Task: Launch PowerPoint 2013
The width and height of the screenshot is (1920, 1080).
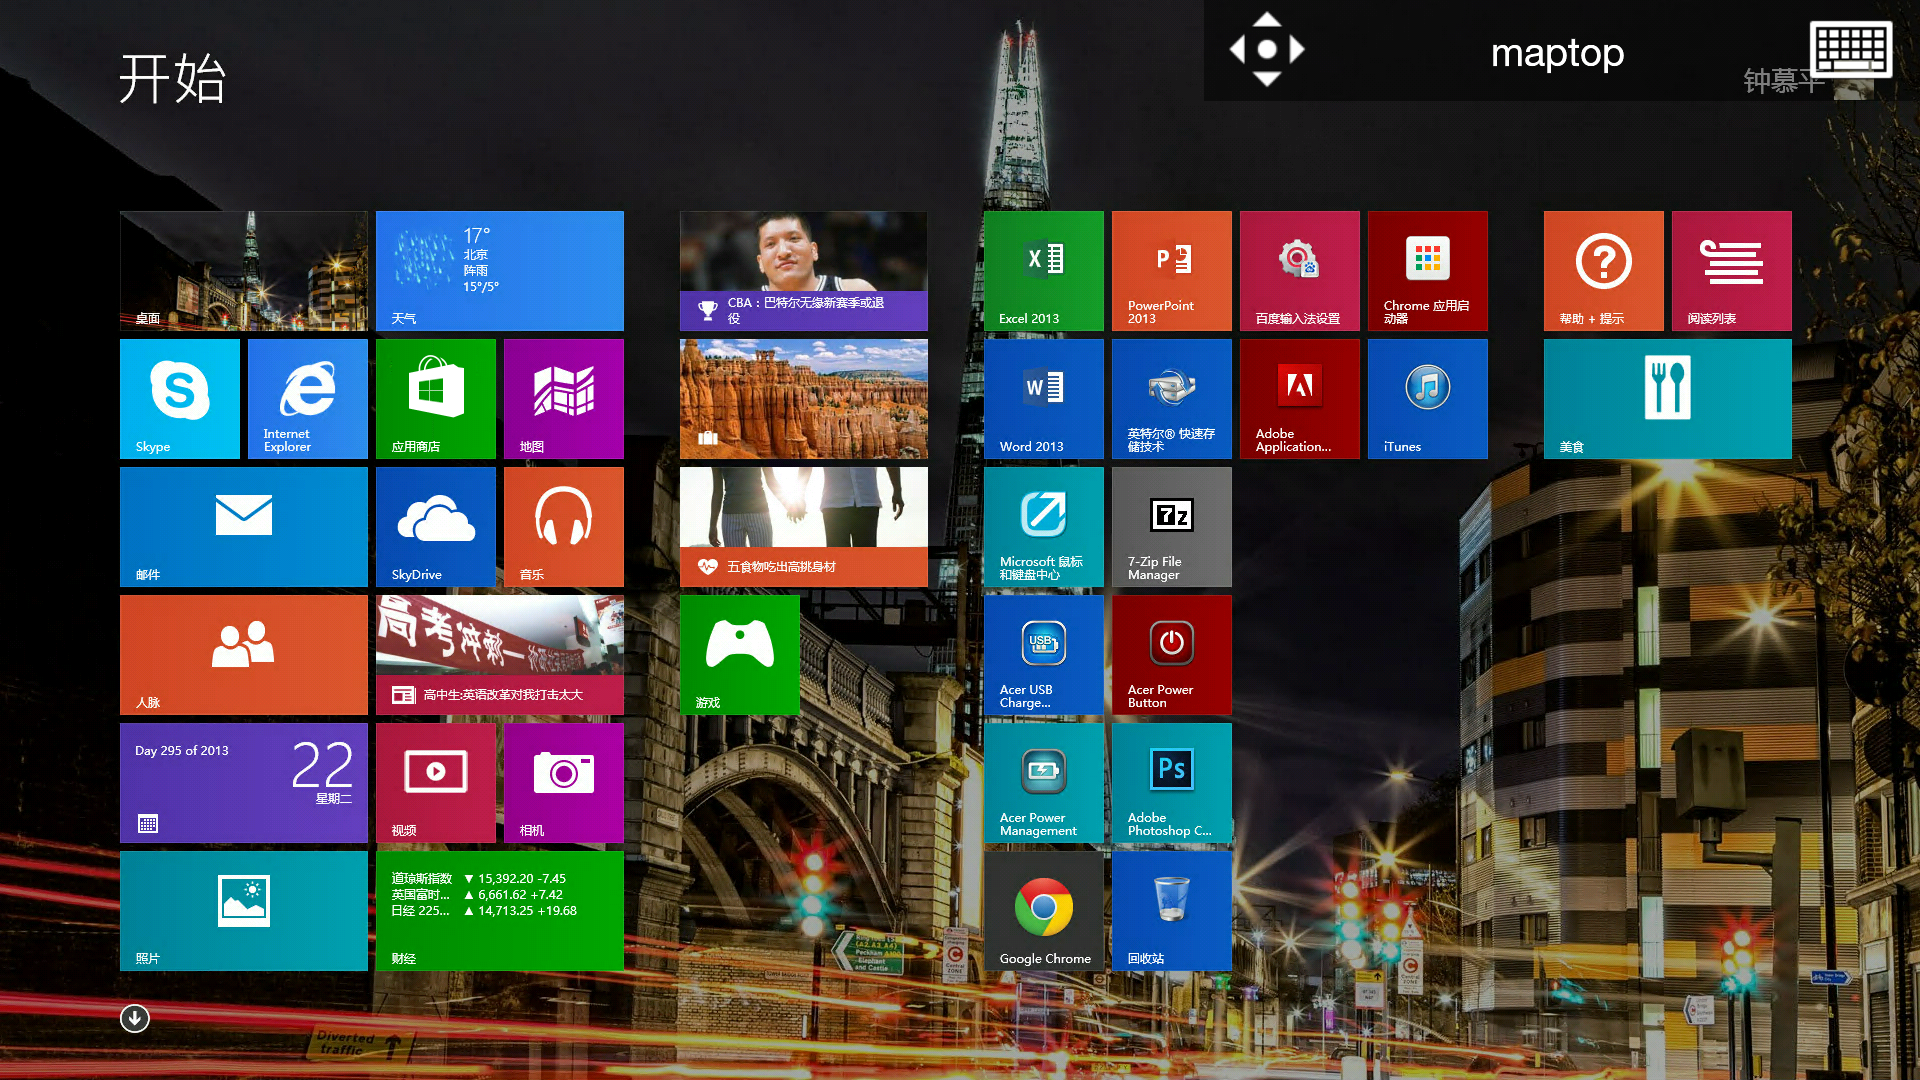Action: click(1172, 271)
